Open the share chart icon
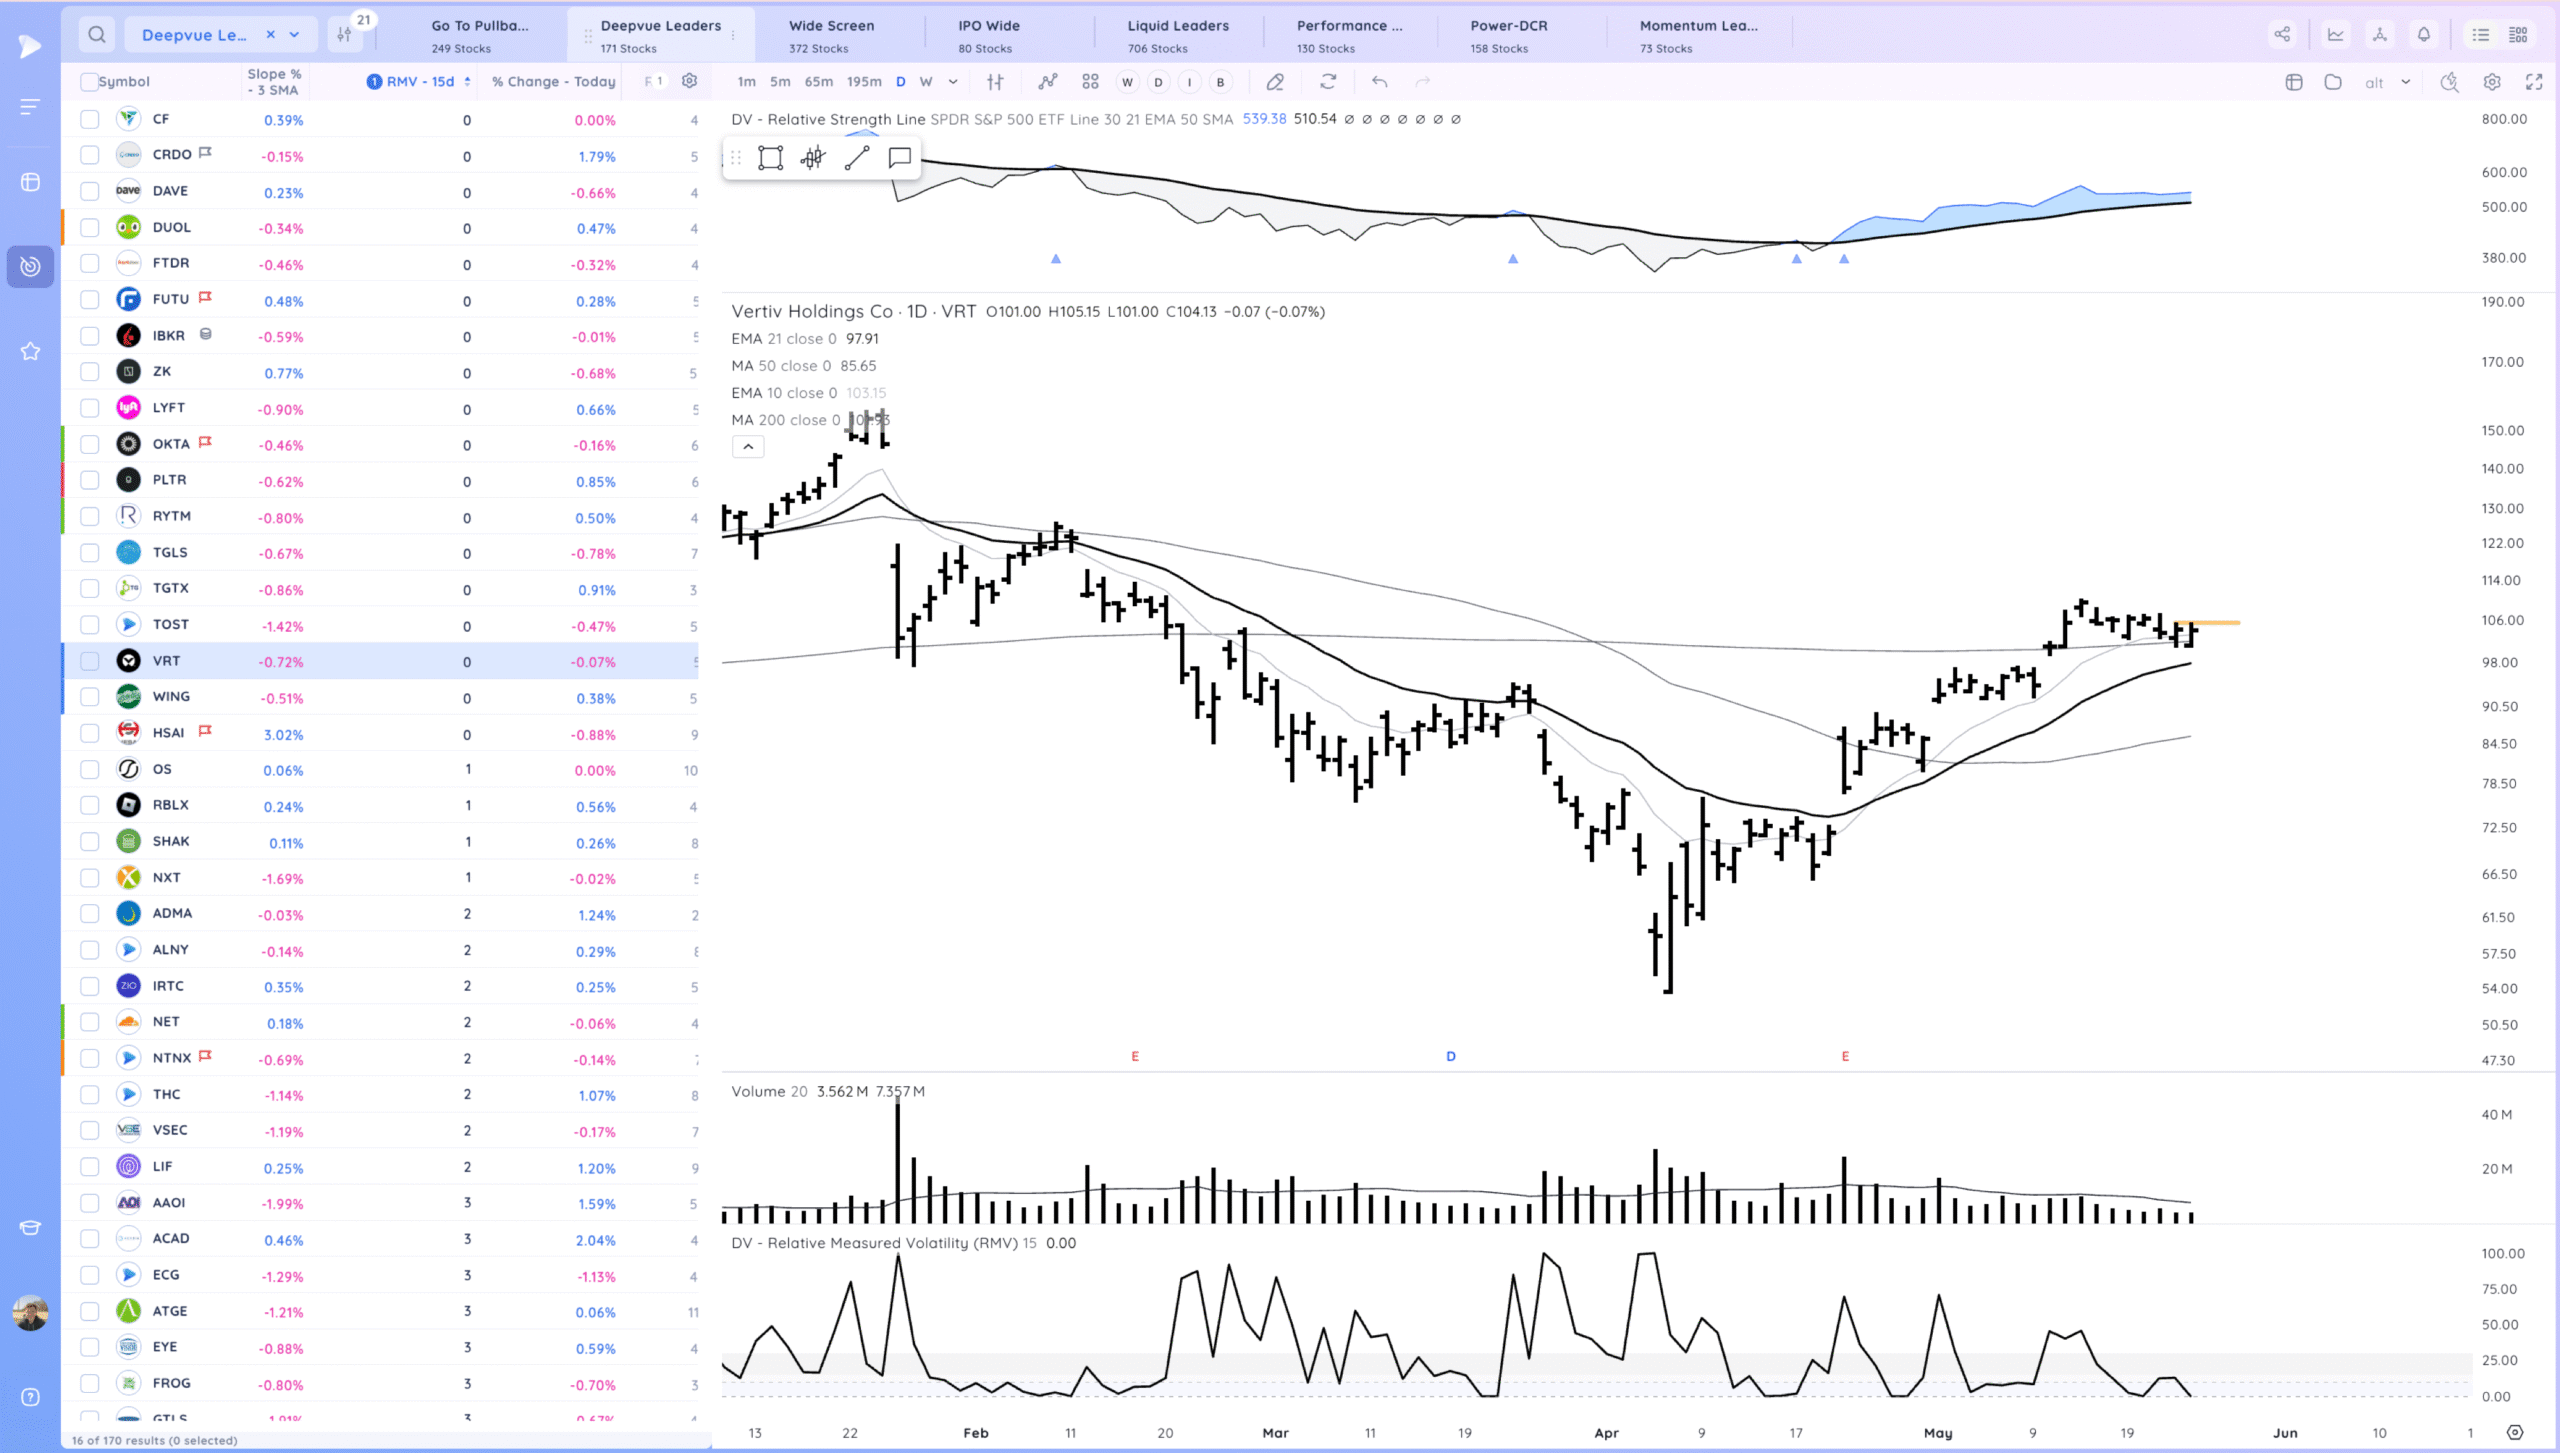 [2283, 33]
